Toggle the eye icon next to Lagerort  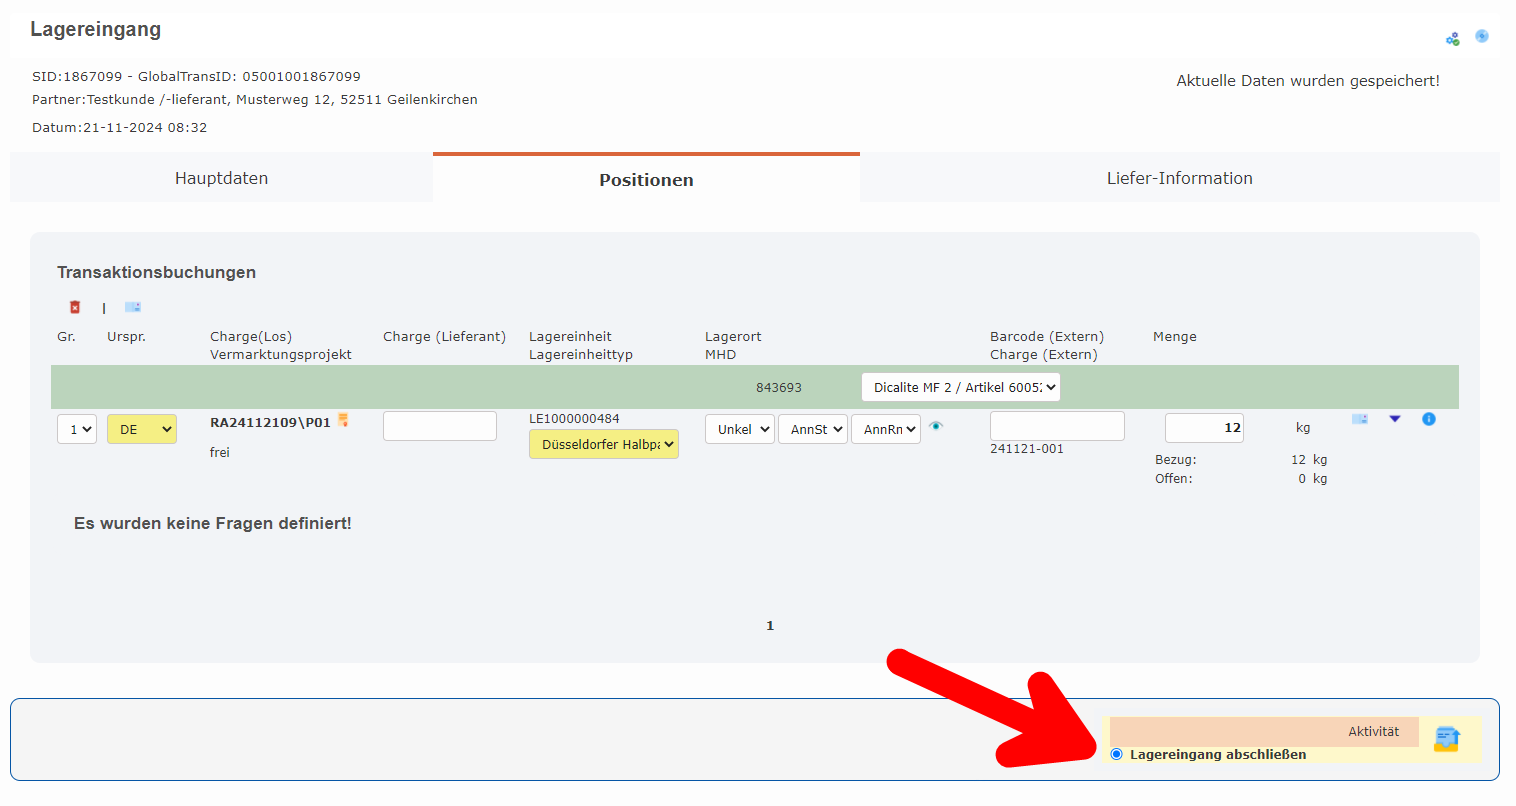[936, 426]
